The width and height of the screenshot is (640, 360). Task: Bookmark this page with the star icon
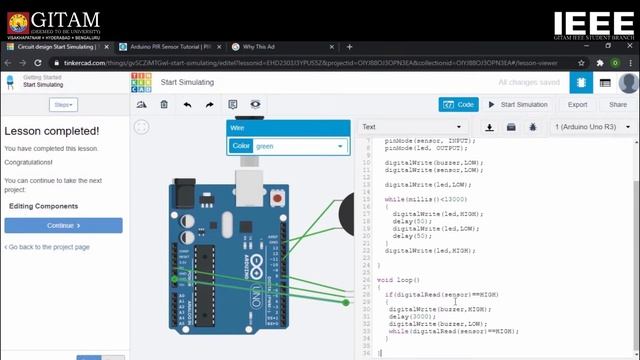pos(581,63)
